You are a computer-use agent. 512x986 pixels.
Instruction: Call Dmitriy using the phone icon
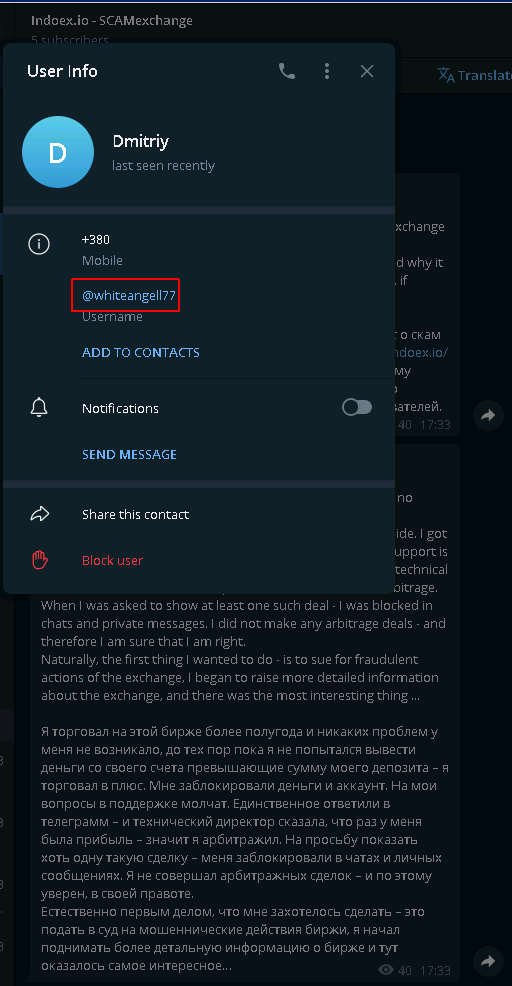pos(287,71)
